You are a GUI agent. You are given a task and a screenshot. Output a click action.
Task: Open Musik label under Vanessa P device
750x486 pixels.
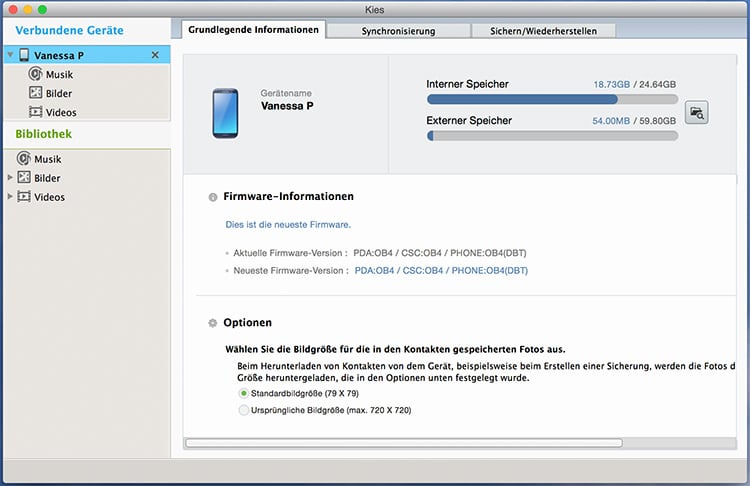tap(59, 75)
